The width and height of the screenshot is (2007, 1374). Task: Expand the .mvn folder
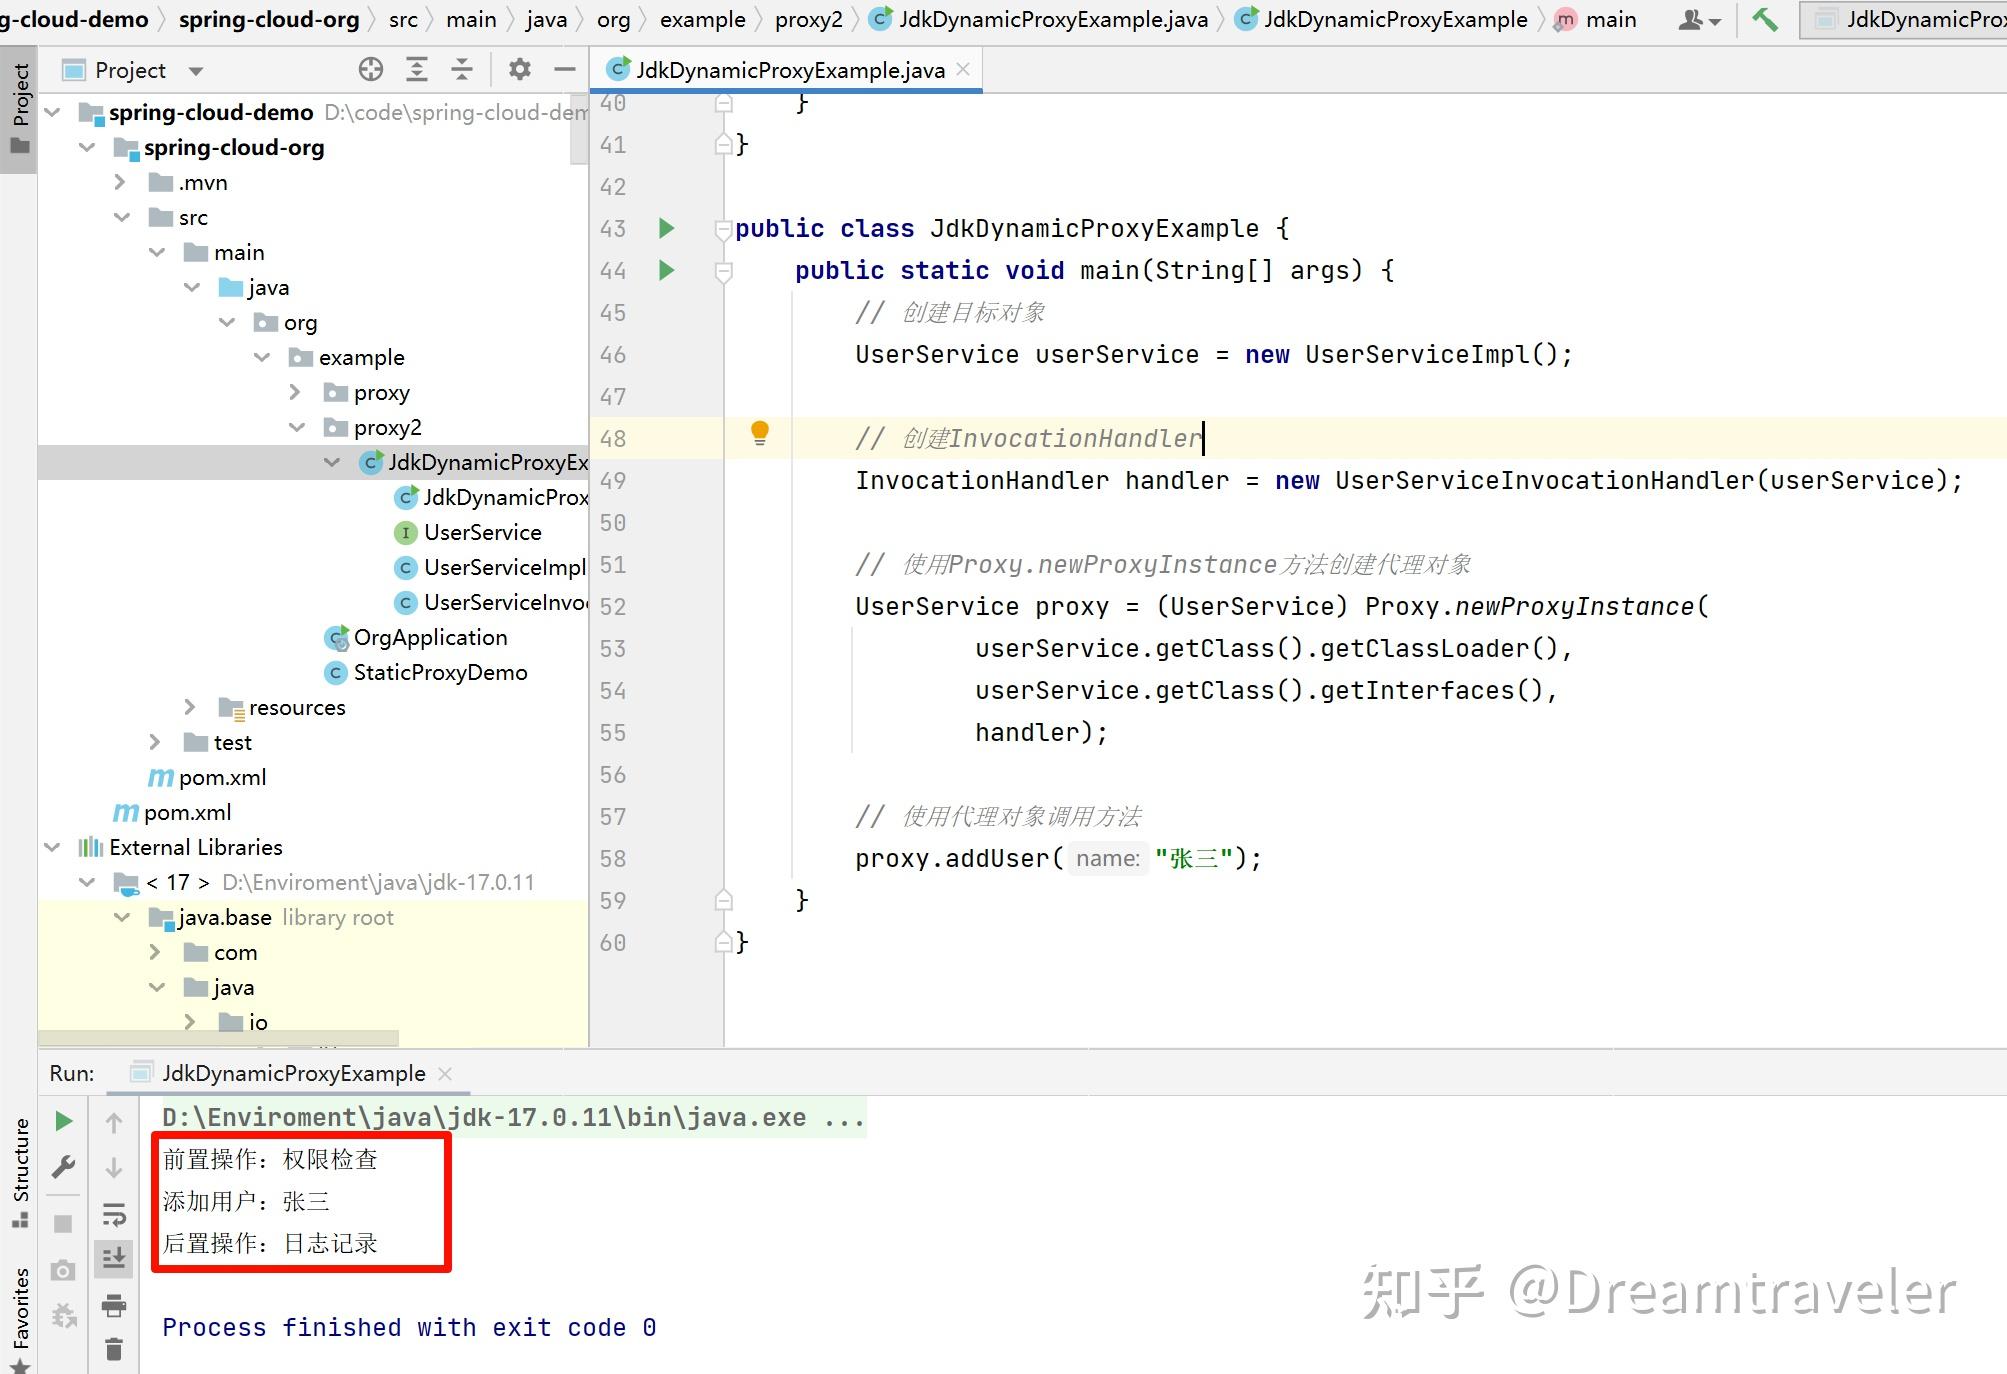click(120, 182)
